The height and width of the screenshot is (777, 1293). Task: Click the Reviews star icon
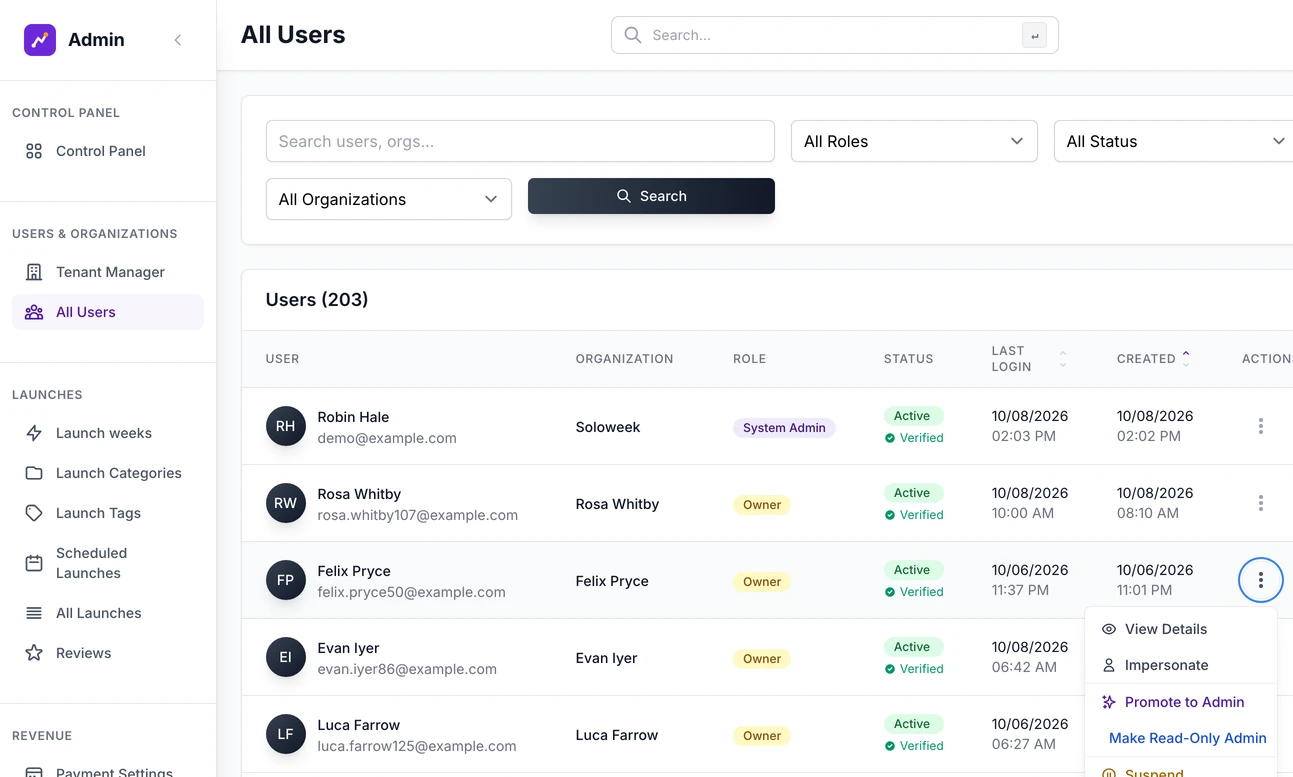34,653
